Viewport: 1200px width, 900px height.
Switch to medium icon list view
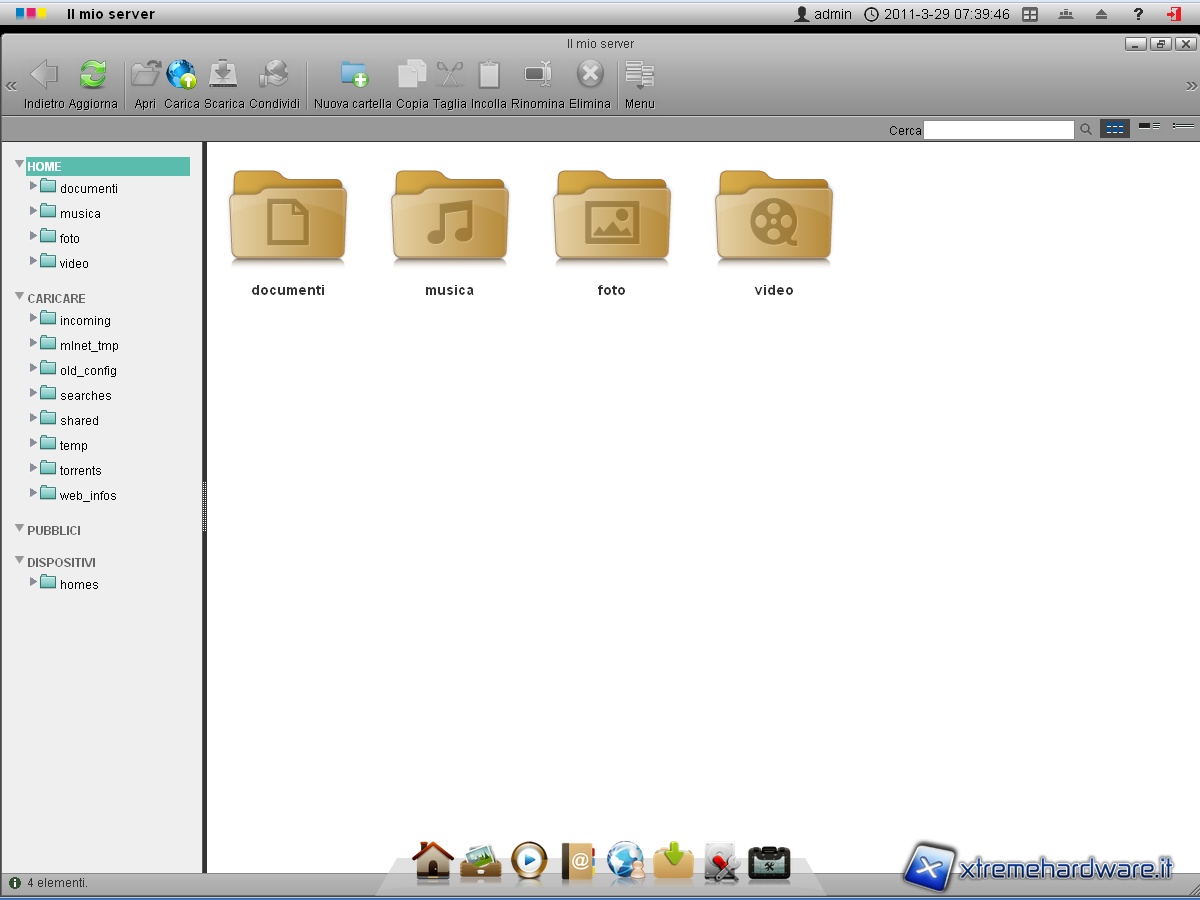click(x=1149, y=127)
